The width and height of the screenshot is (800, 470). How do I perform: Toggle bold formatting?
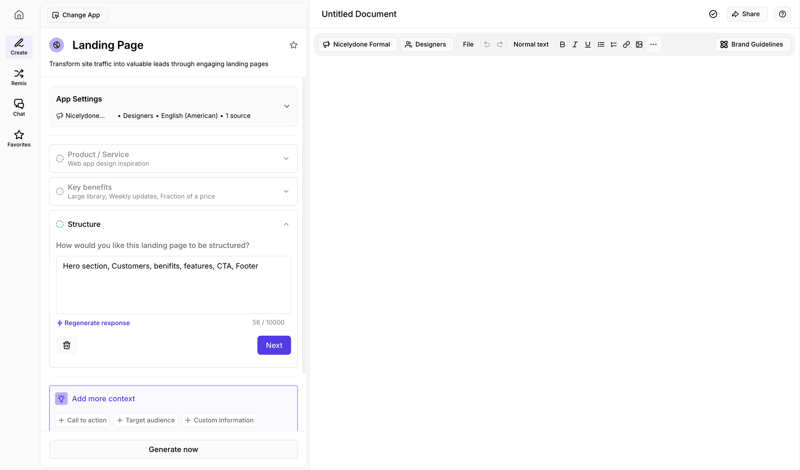tap(562, 44)
